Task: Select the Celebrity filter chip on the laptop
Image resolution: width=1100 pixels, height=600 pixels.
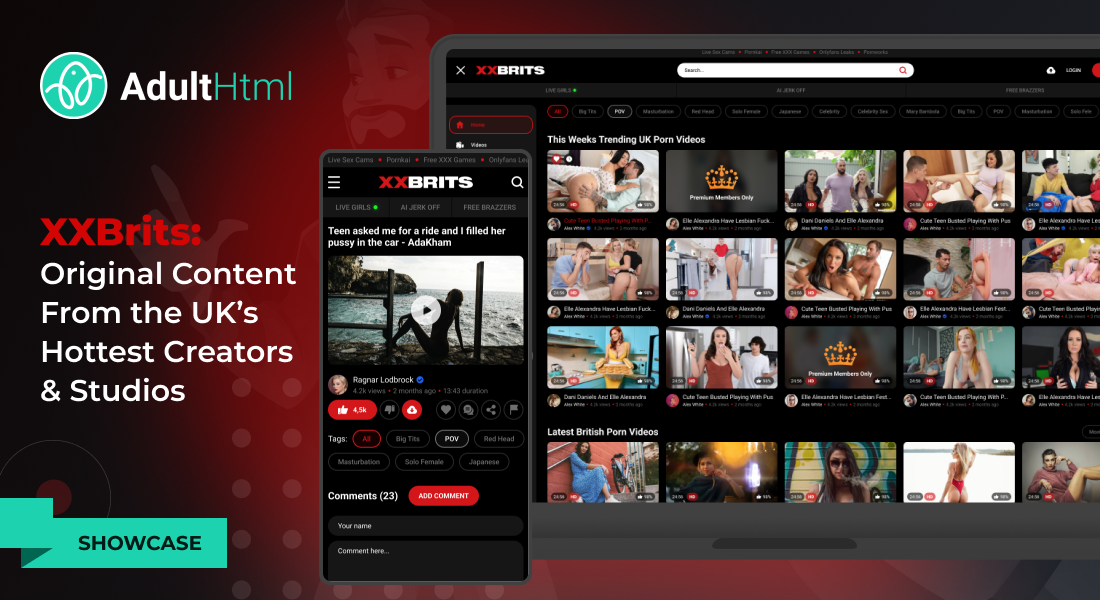Action: (x=829, y=112)
